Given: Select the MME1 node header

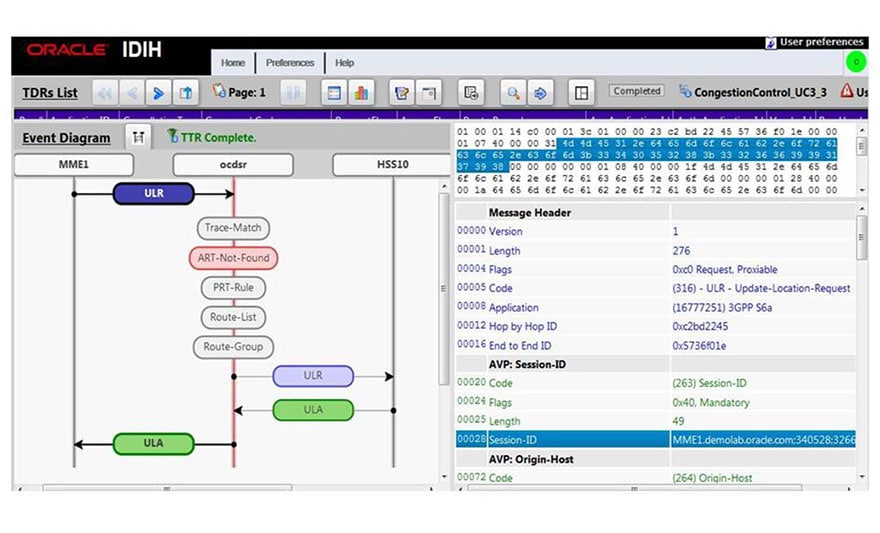Looking at the screenshot, I should (x=74, y=164).
